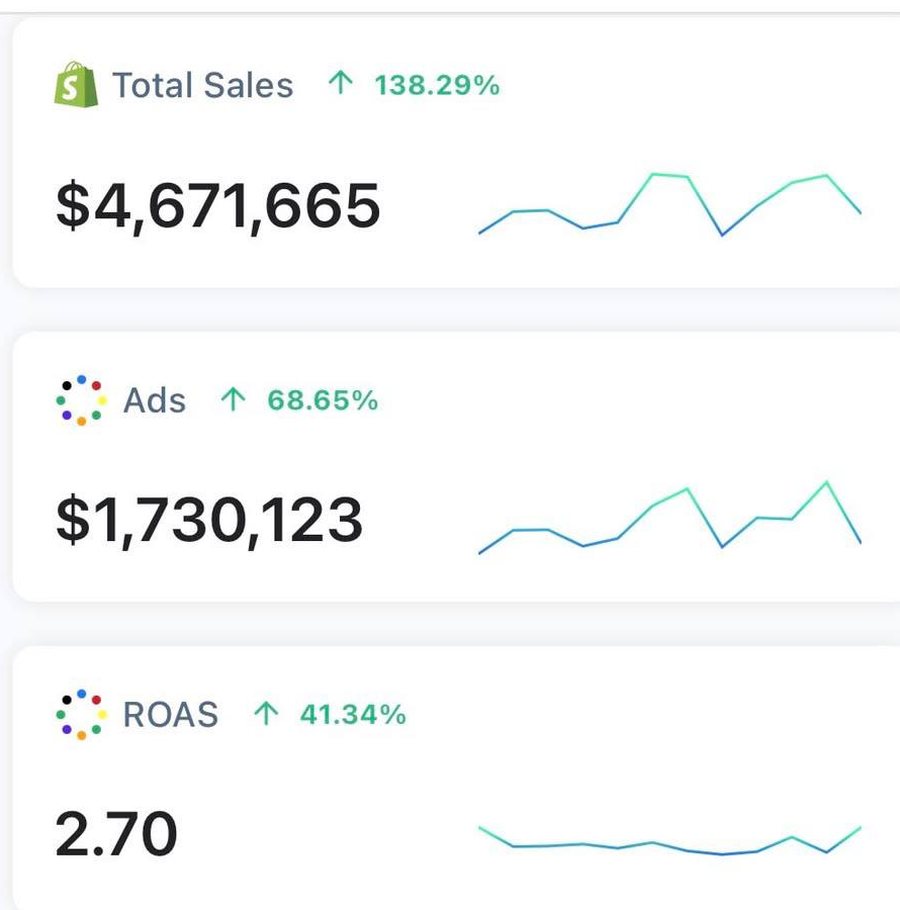
Task: Click the 41.34% change percentage
Action: click(353, 714)
